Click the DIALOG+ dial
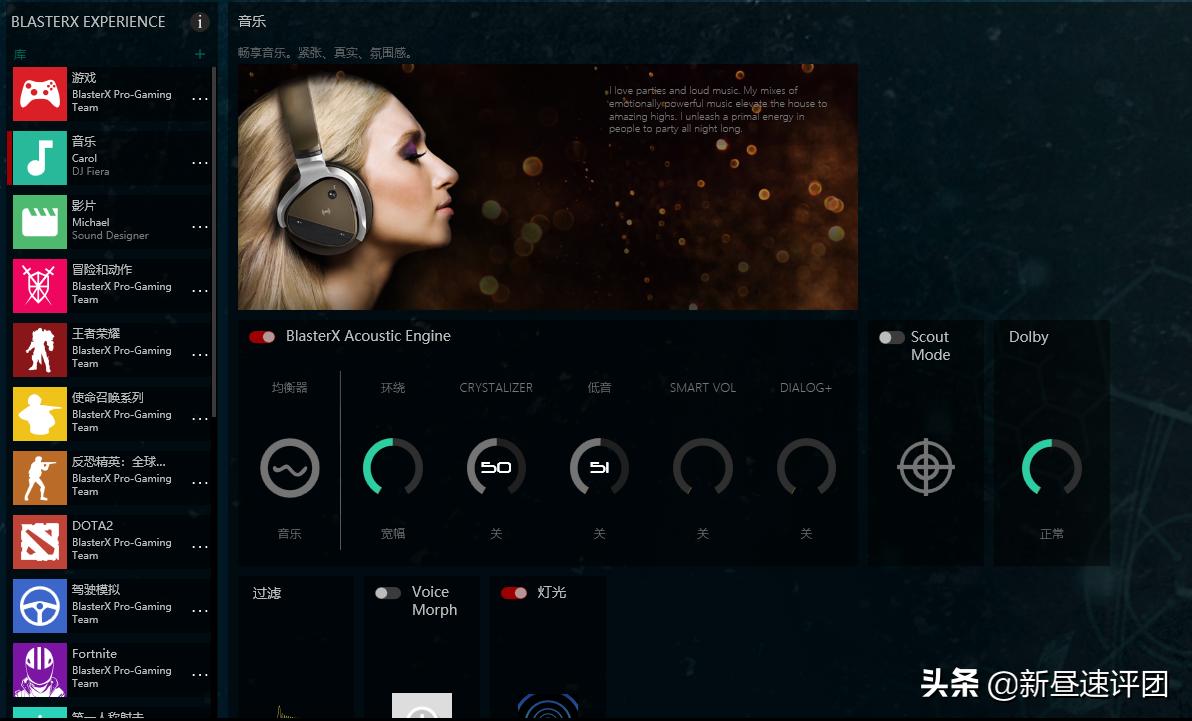1192x721 pixels. click(806, 467)
